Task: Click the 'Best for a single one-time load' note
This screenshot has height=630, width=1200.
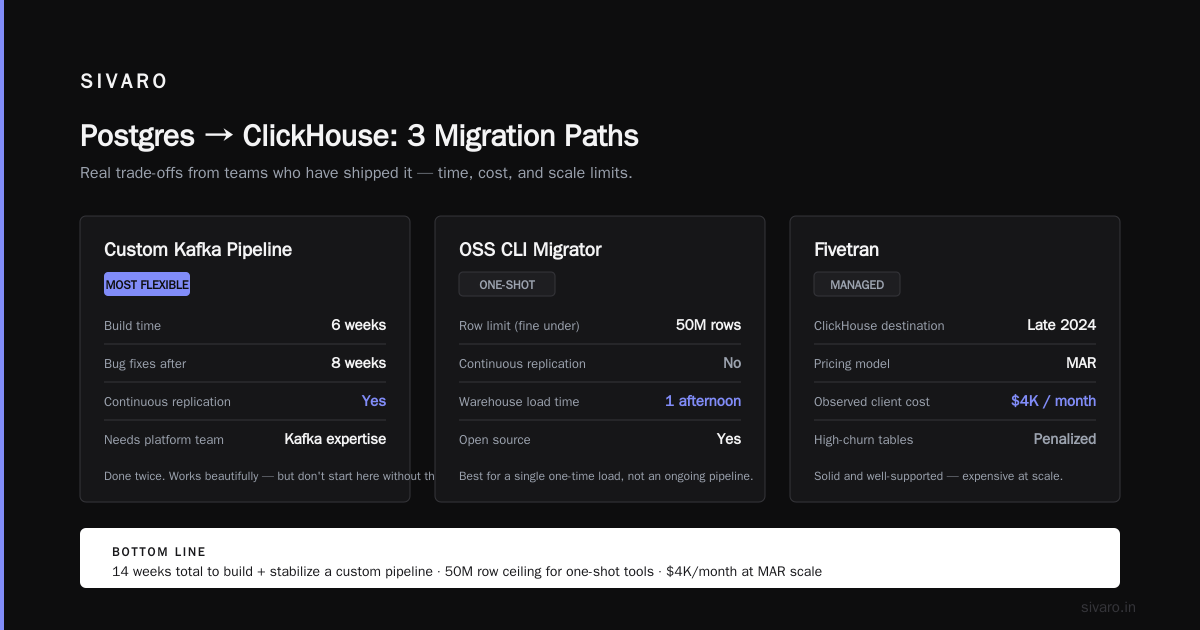Action: click(606, 476)
